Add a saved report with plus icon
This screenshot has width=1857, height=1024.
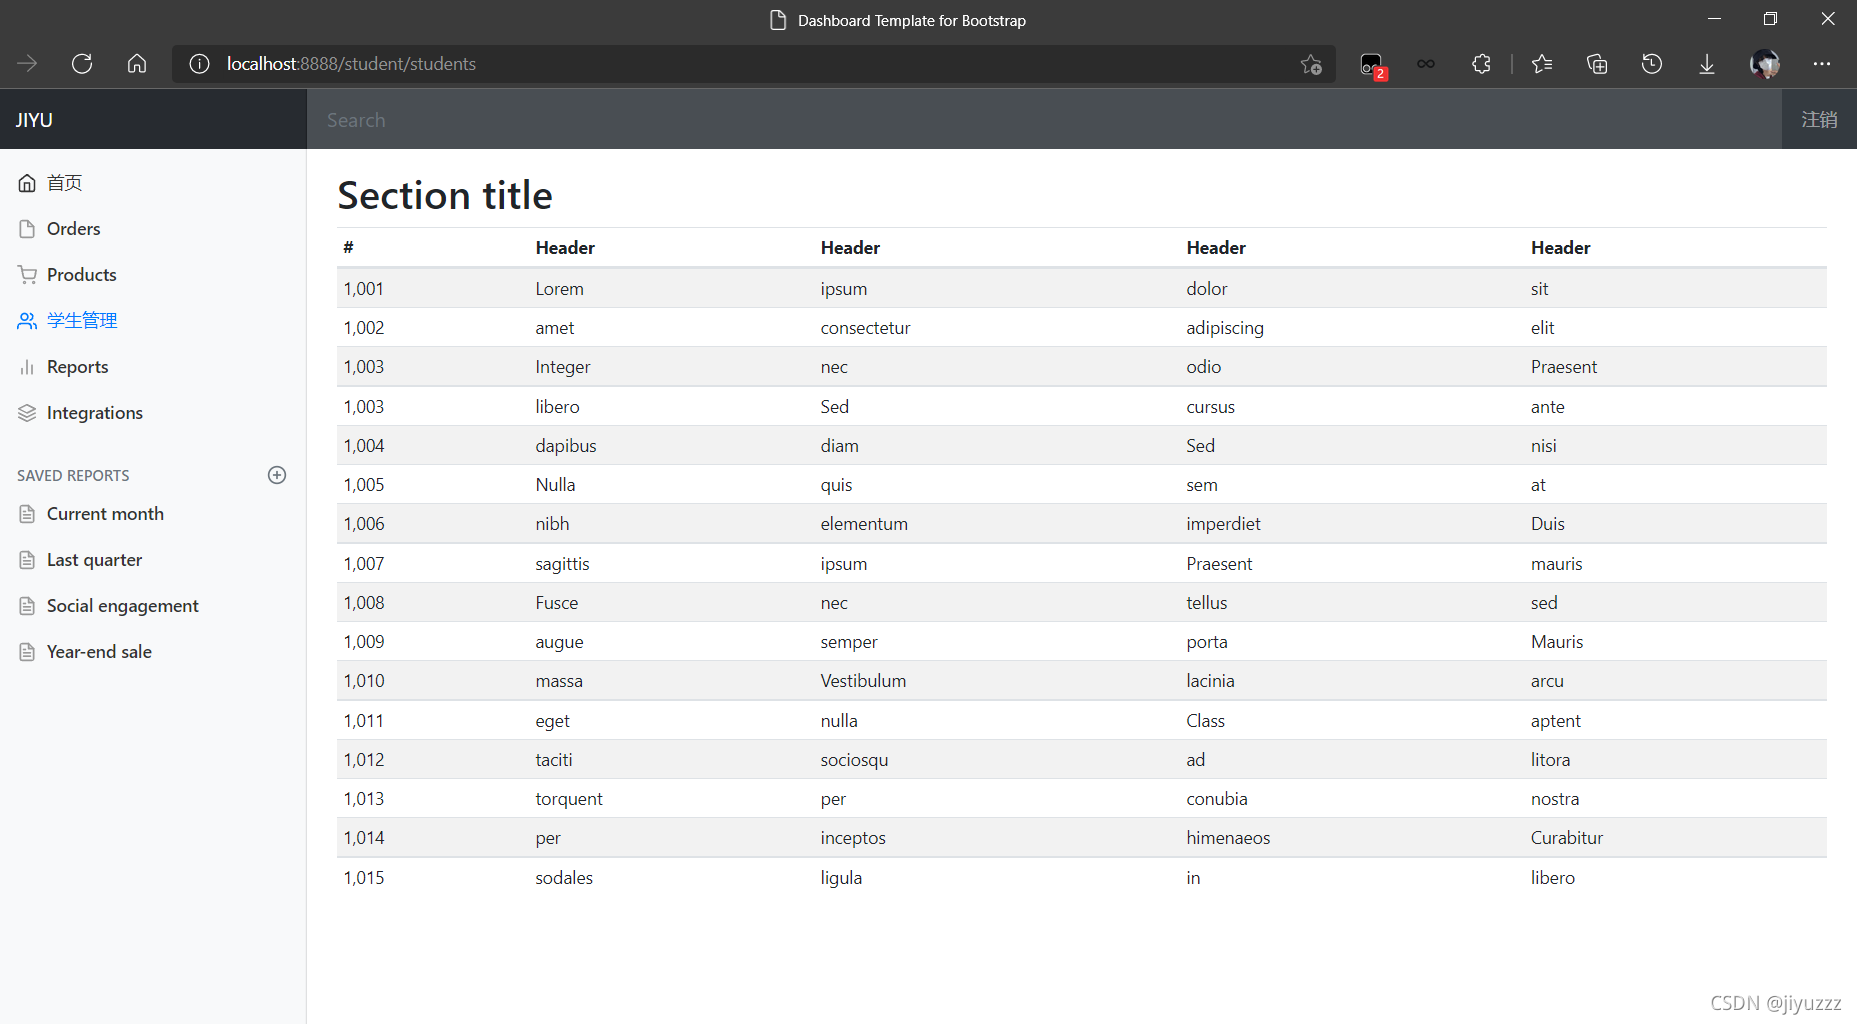coord(277,475)
